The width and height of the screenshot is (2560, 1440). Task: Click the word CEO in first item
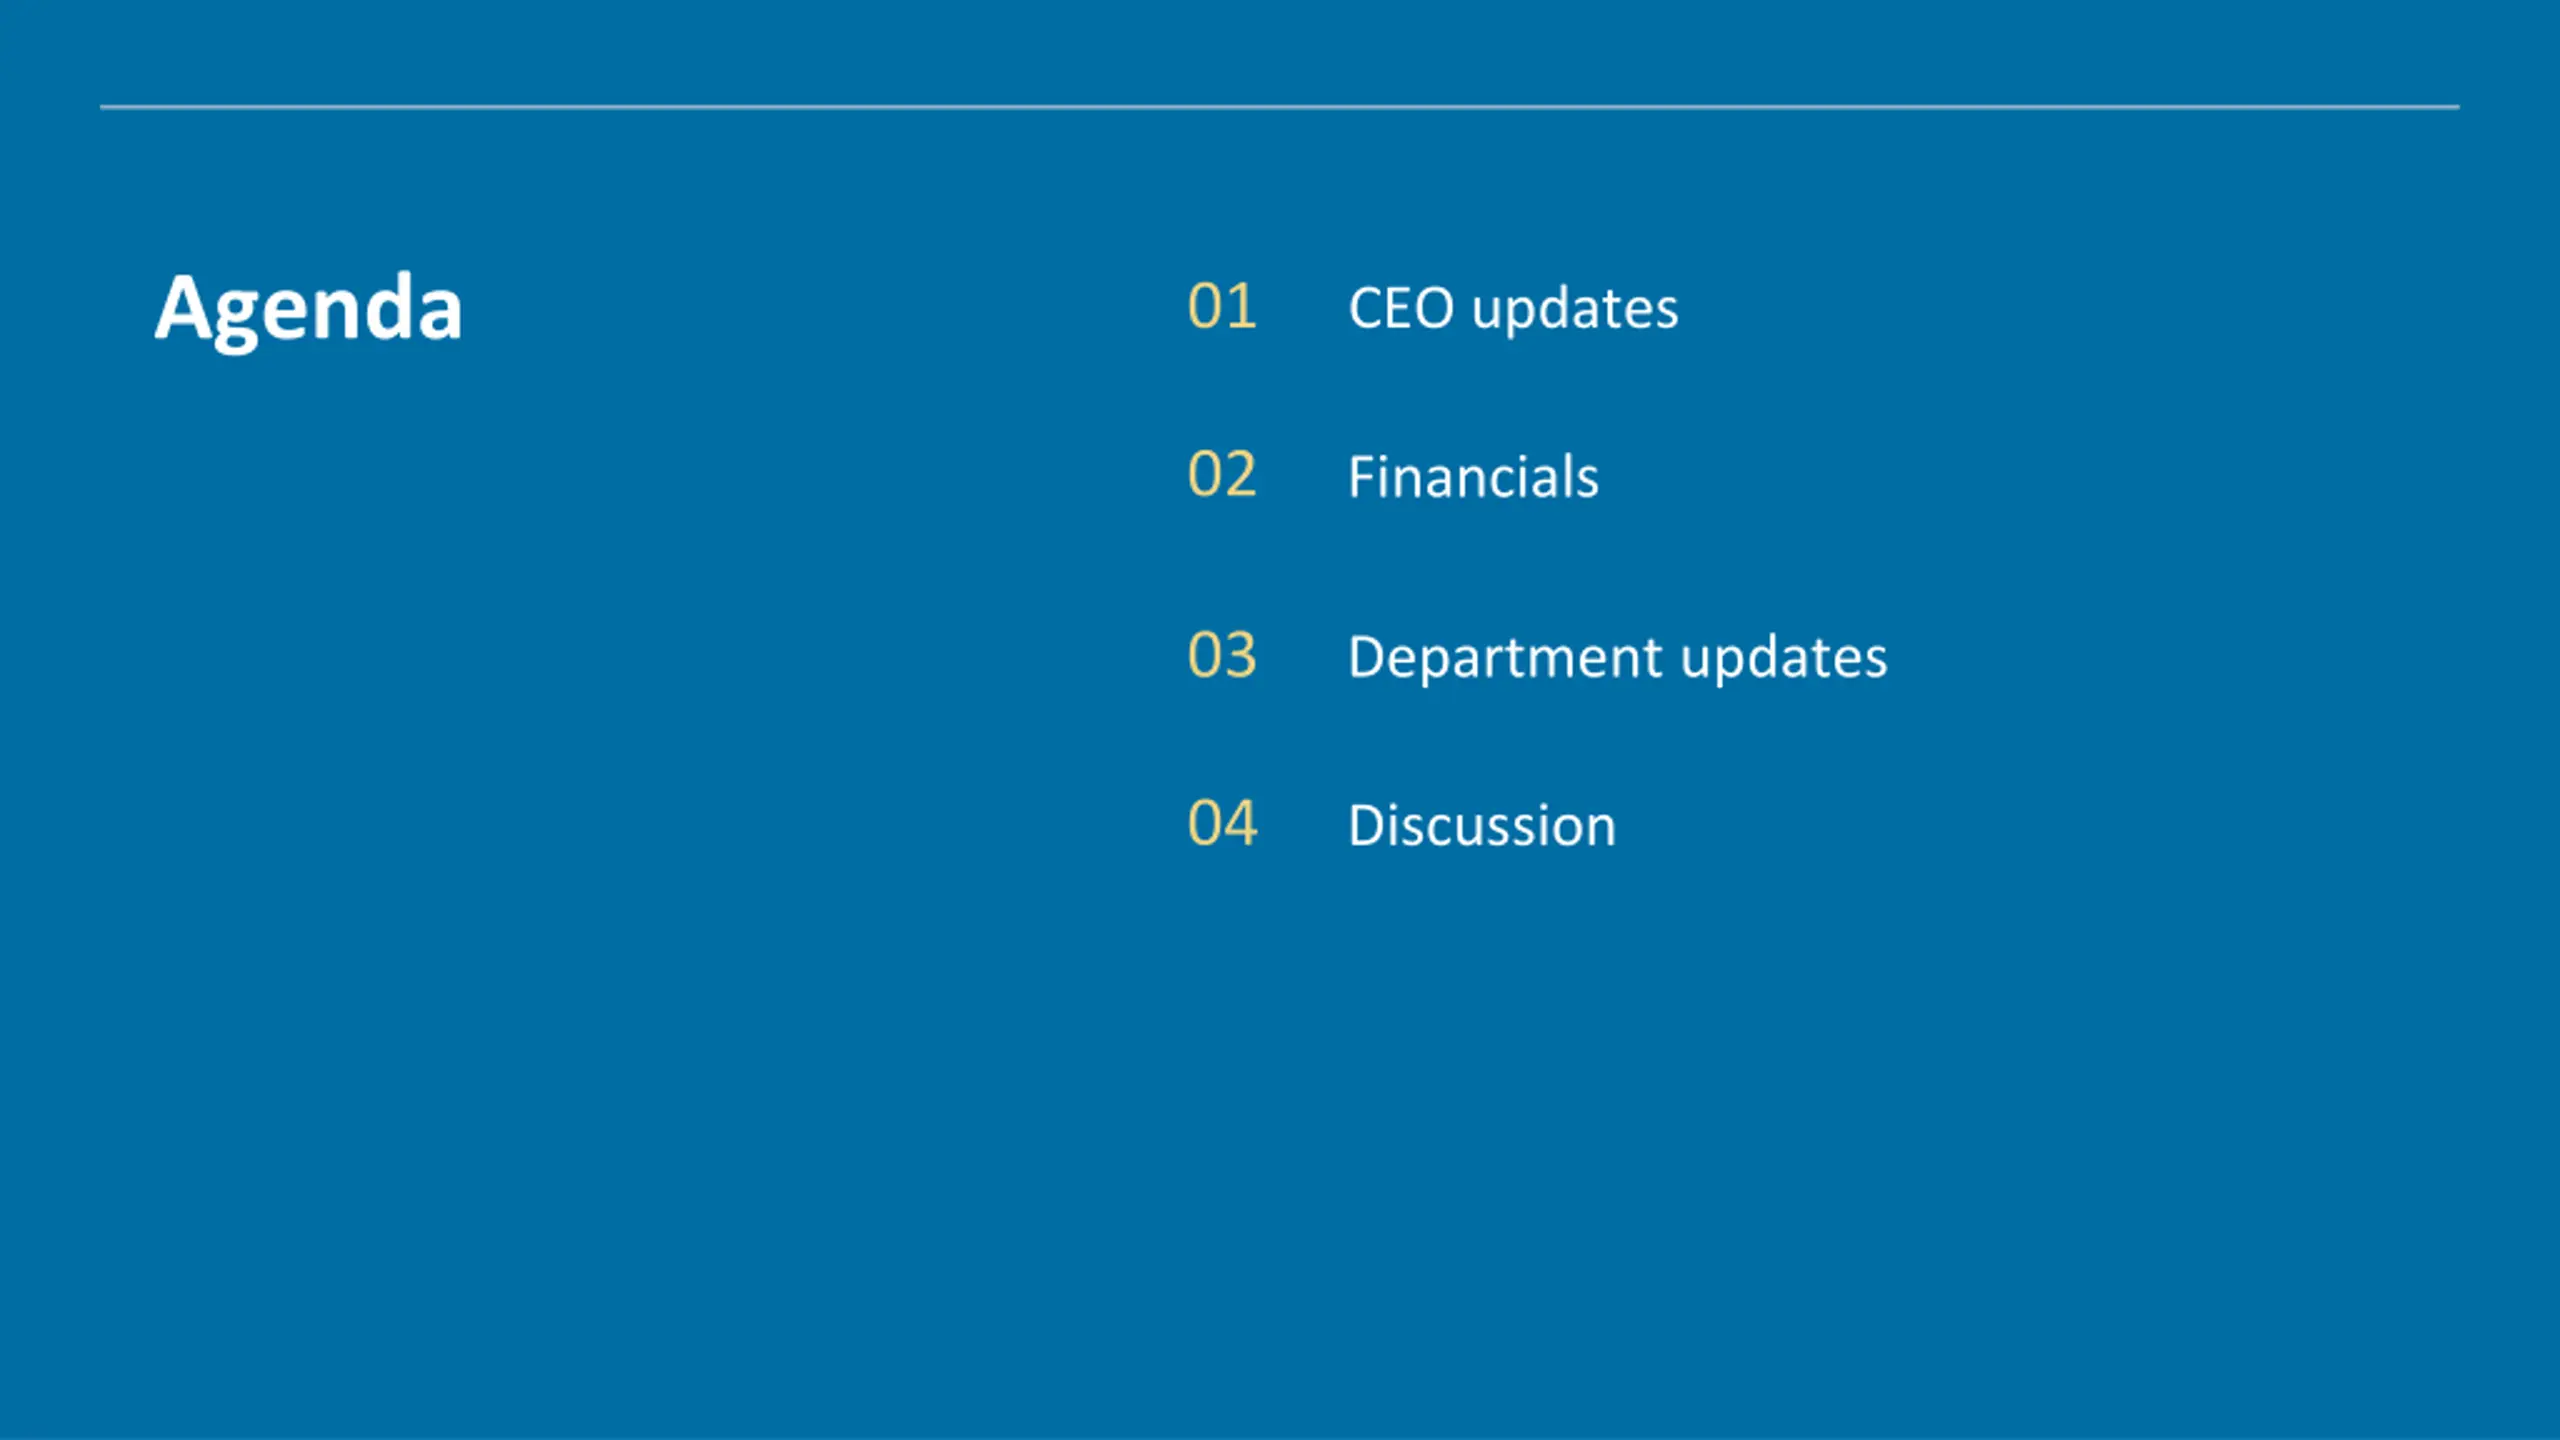click(x=1400, y=308)
